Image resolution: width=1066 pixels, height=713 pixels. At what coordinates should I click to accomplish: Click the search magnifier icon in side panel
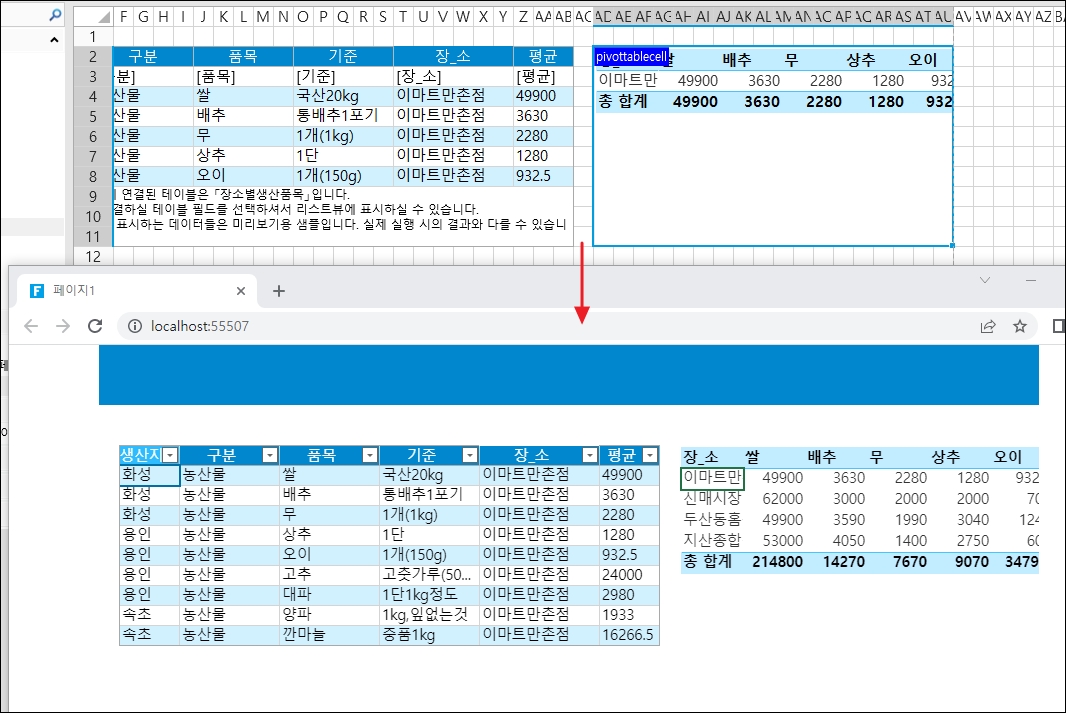[x=56, y=15]
